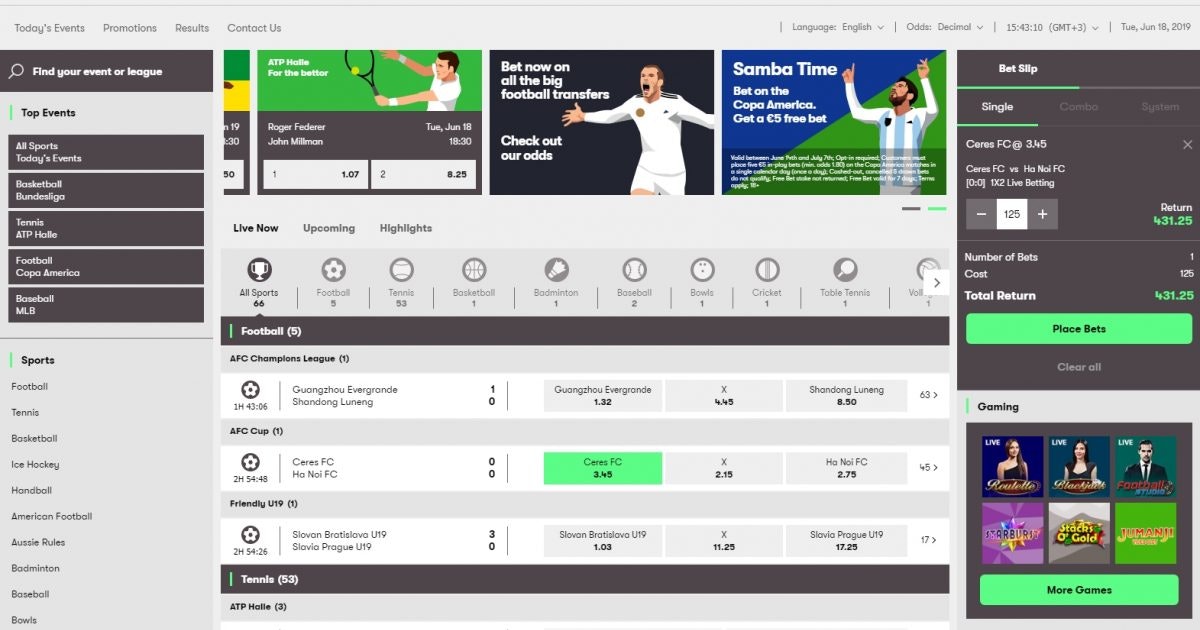Viewport: 1200px width, 630px height.
Task: Click the All Sports trophy icon
Action: pyautogui.click(x=259, y=271)
